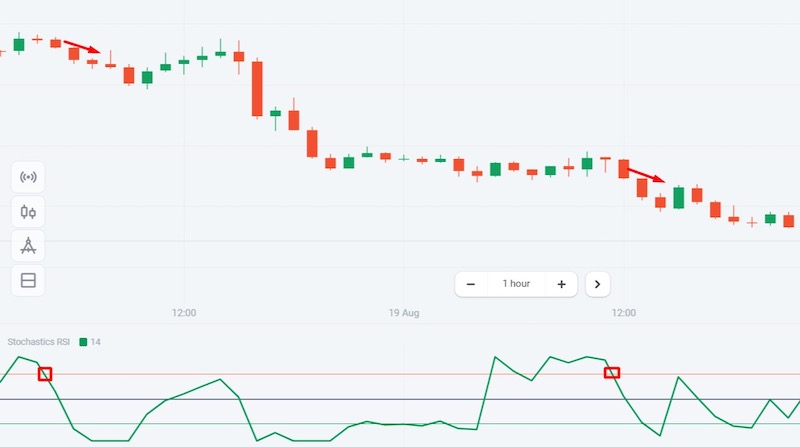Open the chart layout panel icon
This screenshot has height=447, width=800.
coord(28,281)
